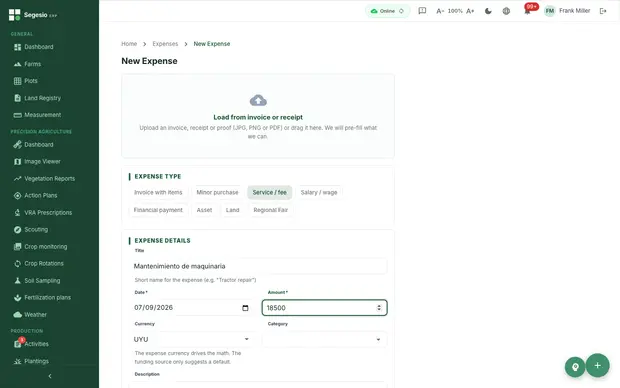
Task: Click Load from invoice or receipt area
Action: [258, 116]
